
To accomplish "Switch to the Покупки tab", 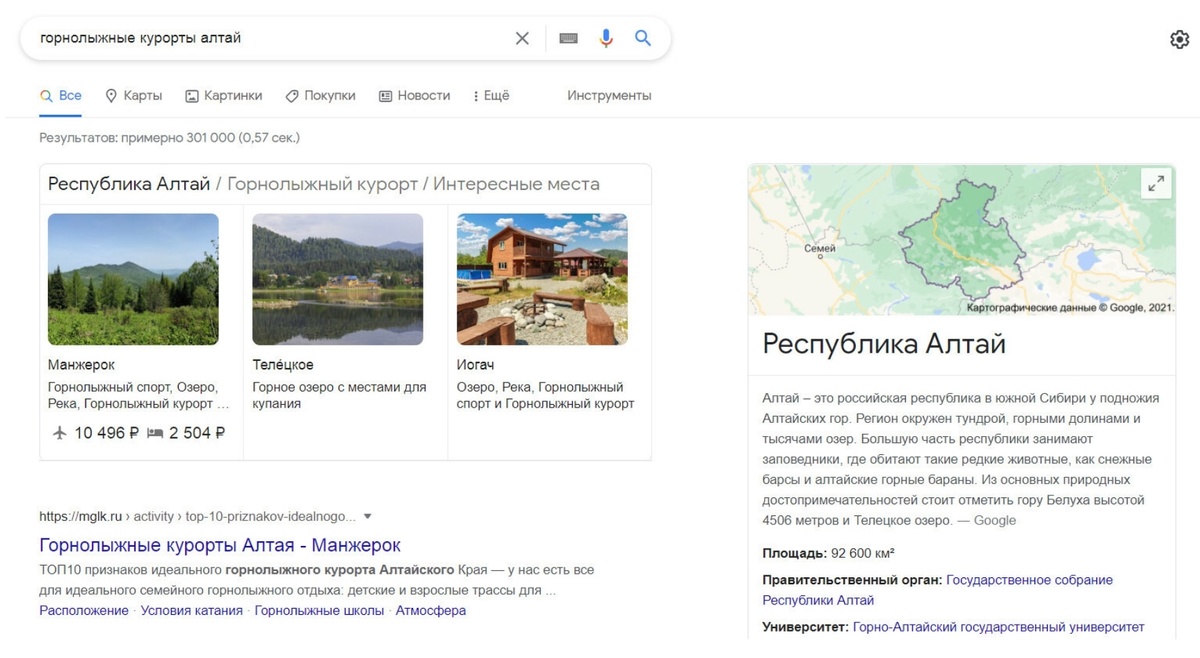I will (321, 95).
